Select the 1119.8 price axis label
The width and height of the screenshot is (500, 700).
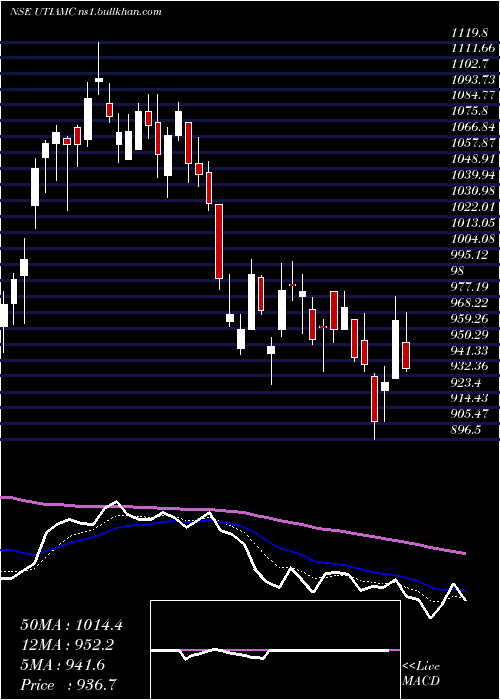[x=470, y=32]
